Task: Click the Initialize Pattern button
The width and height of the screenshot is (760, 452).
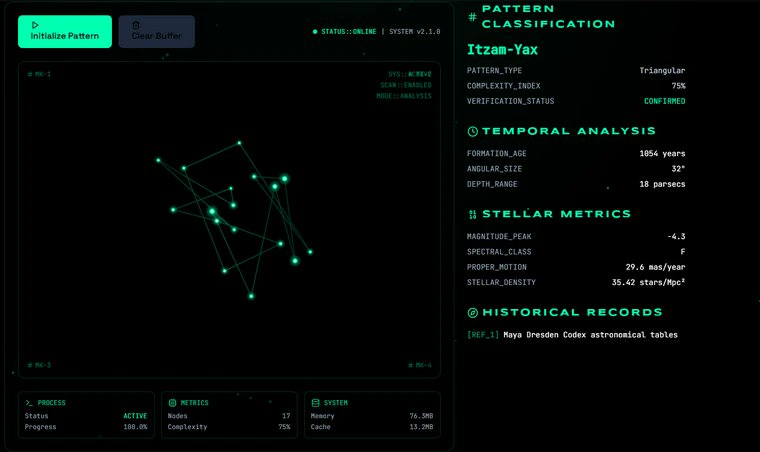Action: tap(65, 31)
